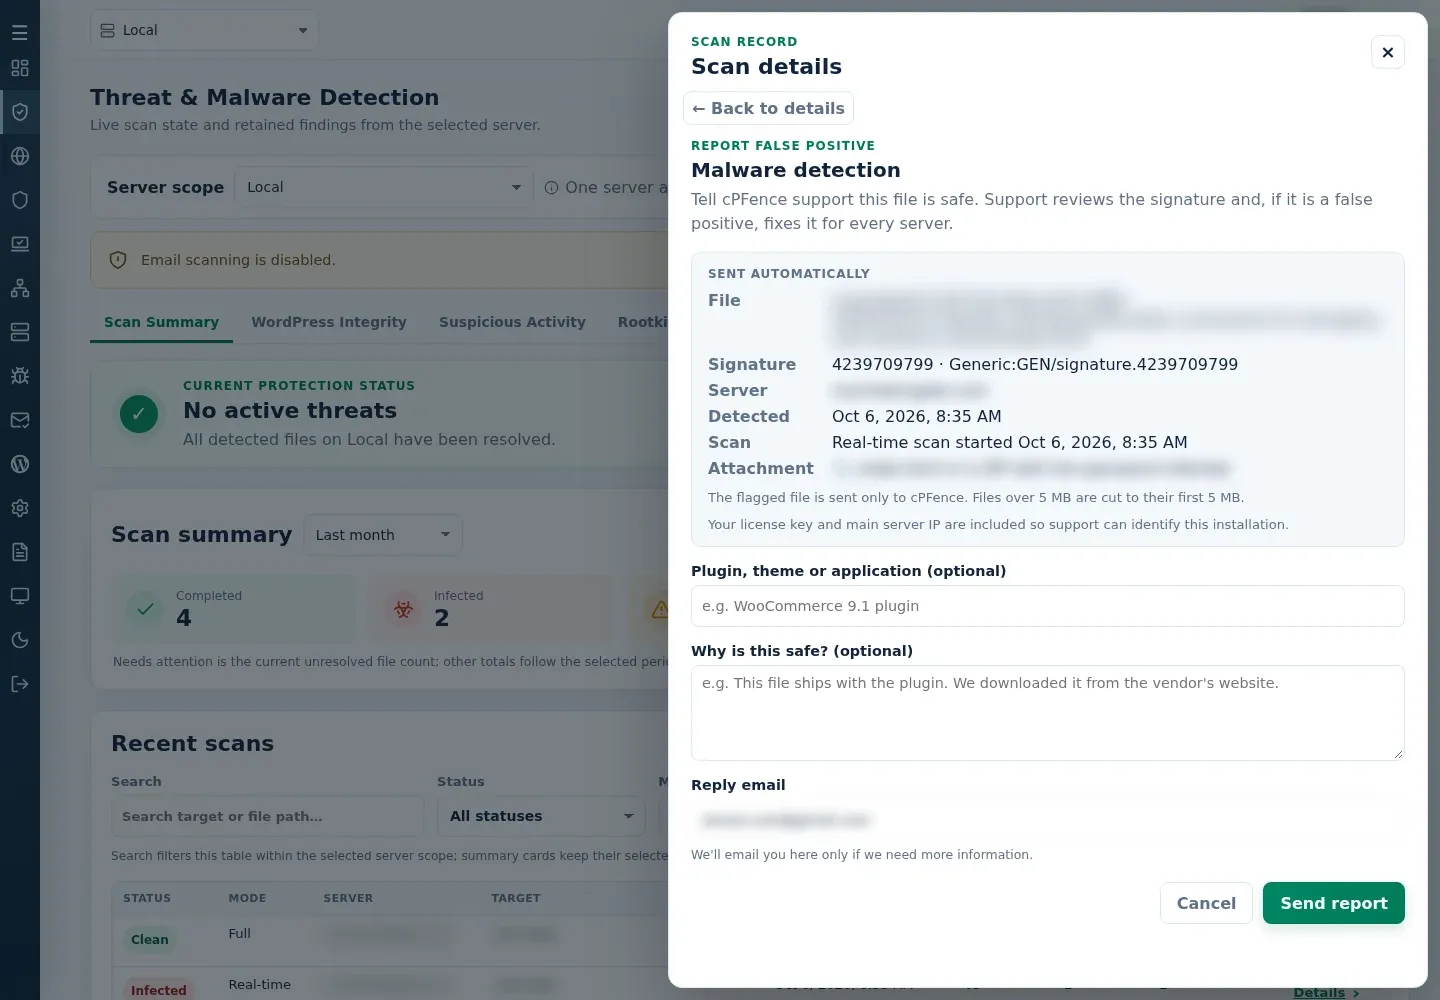1440x1000 pixels.
Task: Click the Reply email field
Action: [1048, 820]
